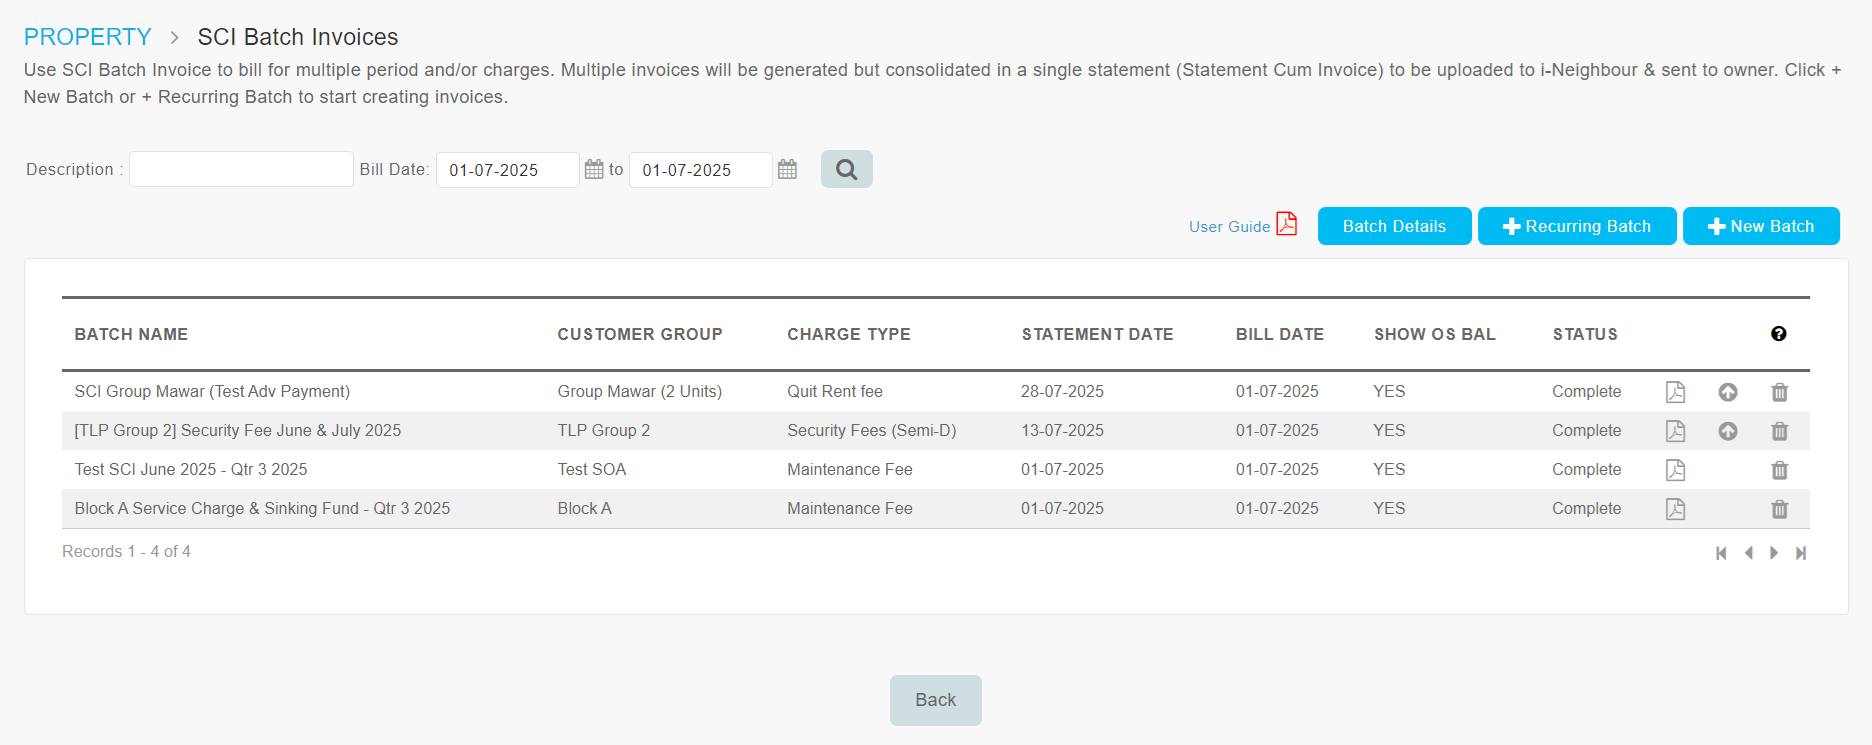Click the help question mark icon in table header
The width and height of the screenshot is (1872, 745).
[x=1778, y=334]
